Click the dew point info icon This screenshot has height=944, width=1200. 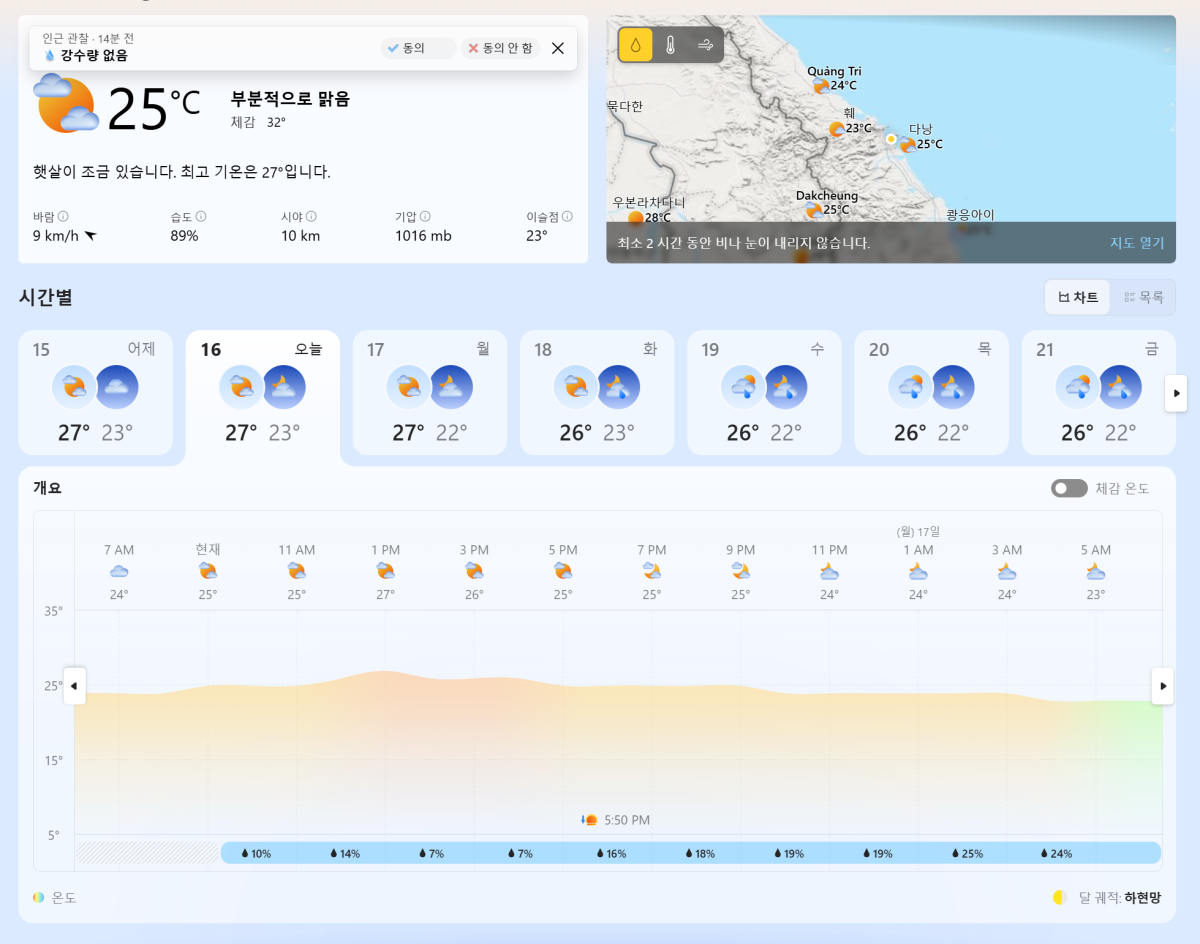(567, 216)
